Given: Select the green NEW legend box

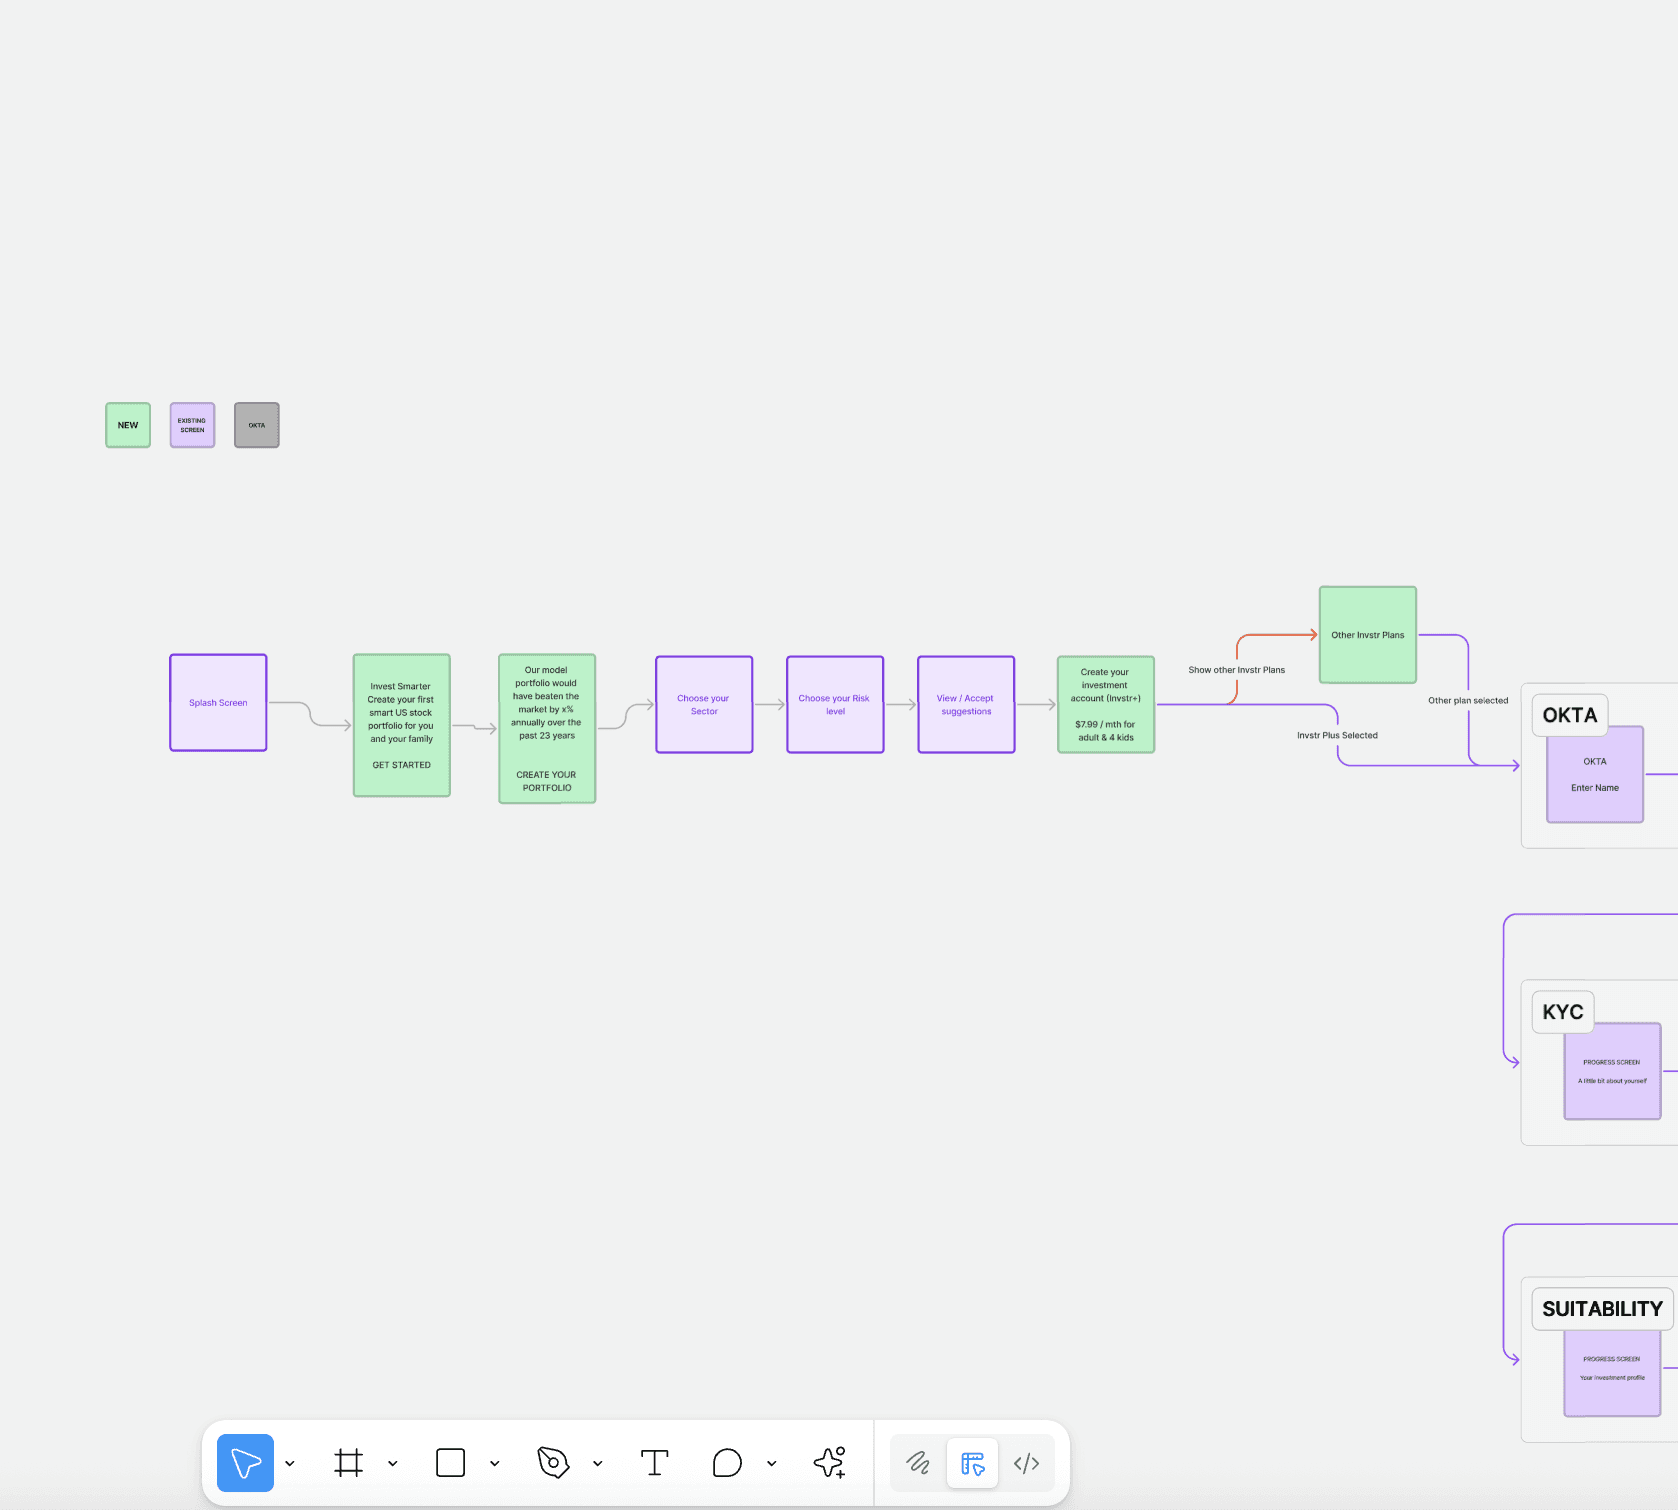Looking at the screenshot, I should pyautogui.click(x=128, y=425).
